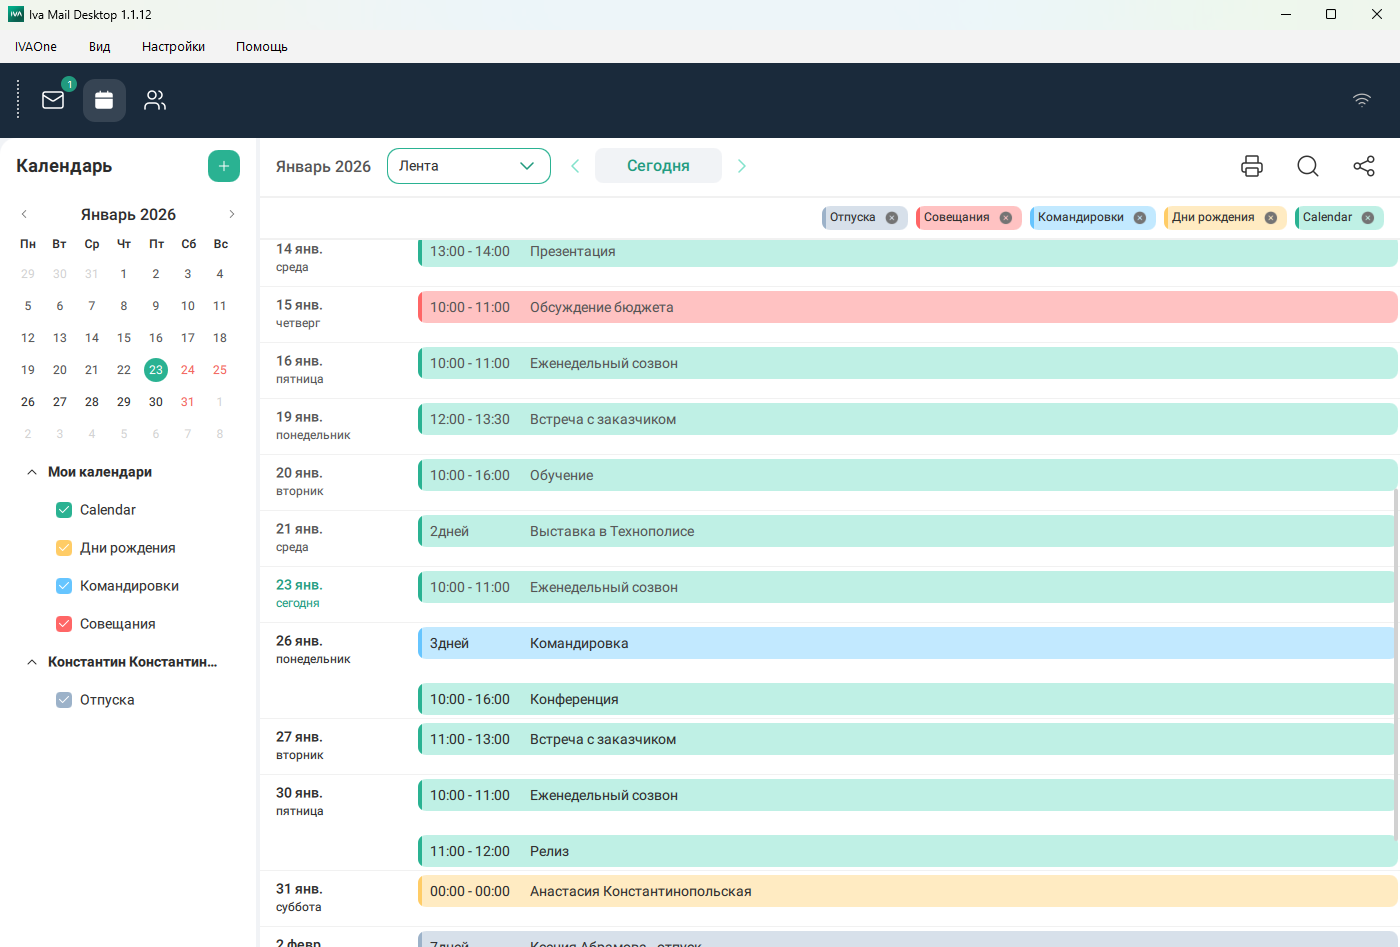Remove the Отпуска filter tag
Viewport: 1400px width, 947px height.
pyautogui.click(x=892, y=218)
